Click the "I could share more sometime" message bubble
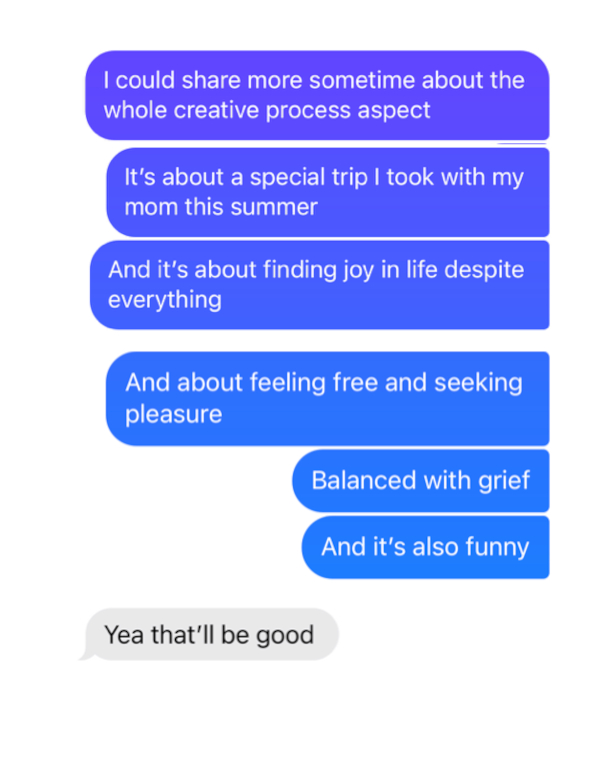 pos(316,95)
